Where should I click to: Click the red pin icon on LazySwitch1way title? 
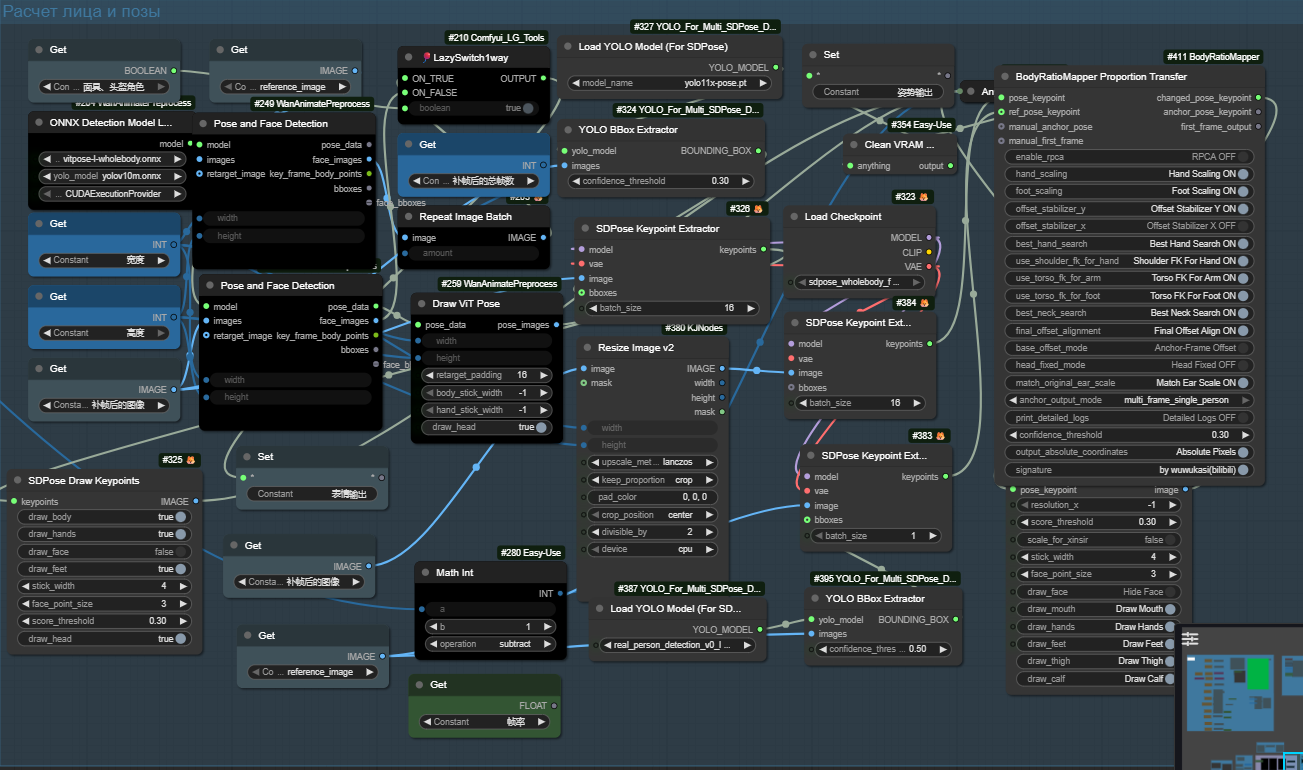pos(426,58)
